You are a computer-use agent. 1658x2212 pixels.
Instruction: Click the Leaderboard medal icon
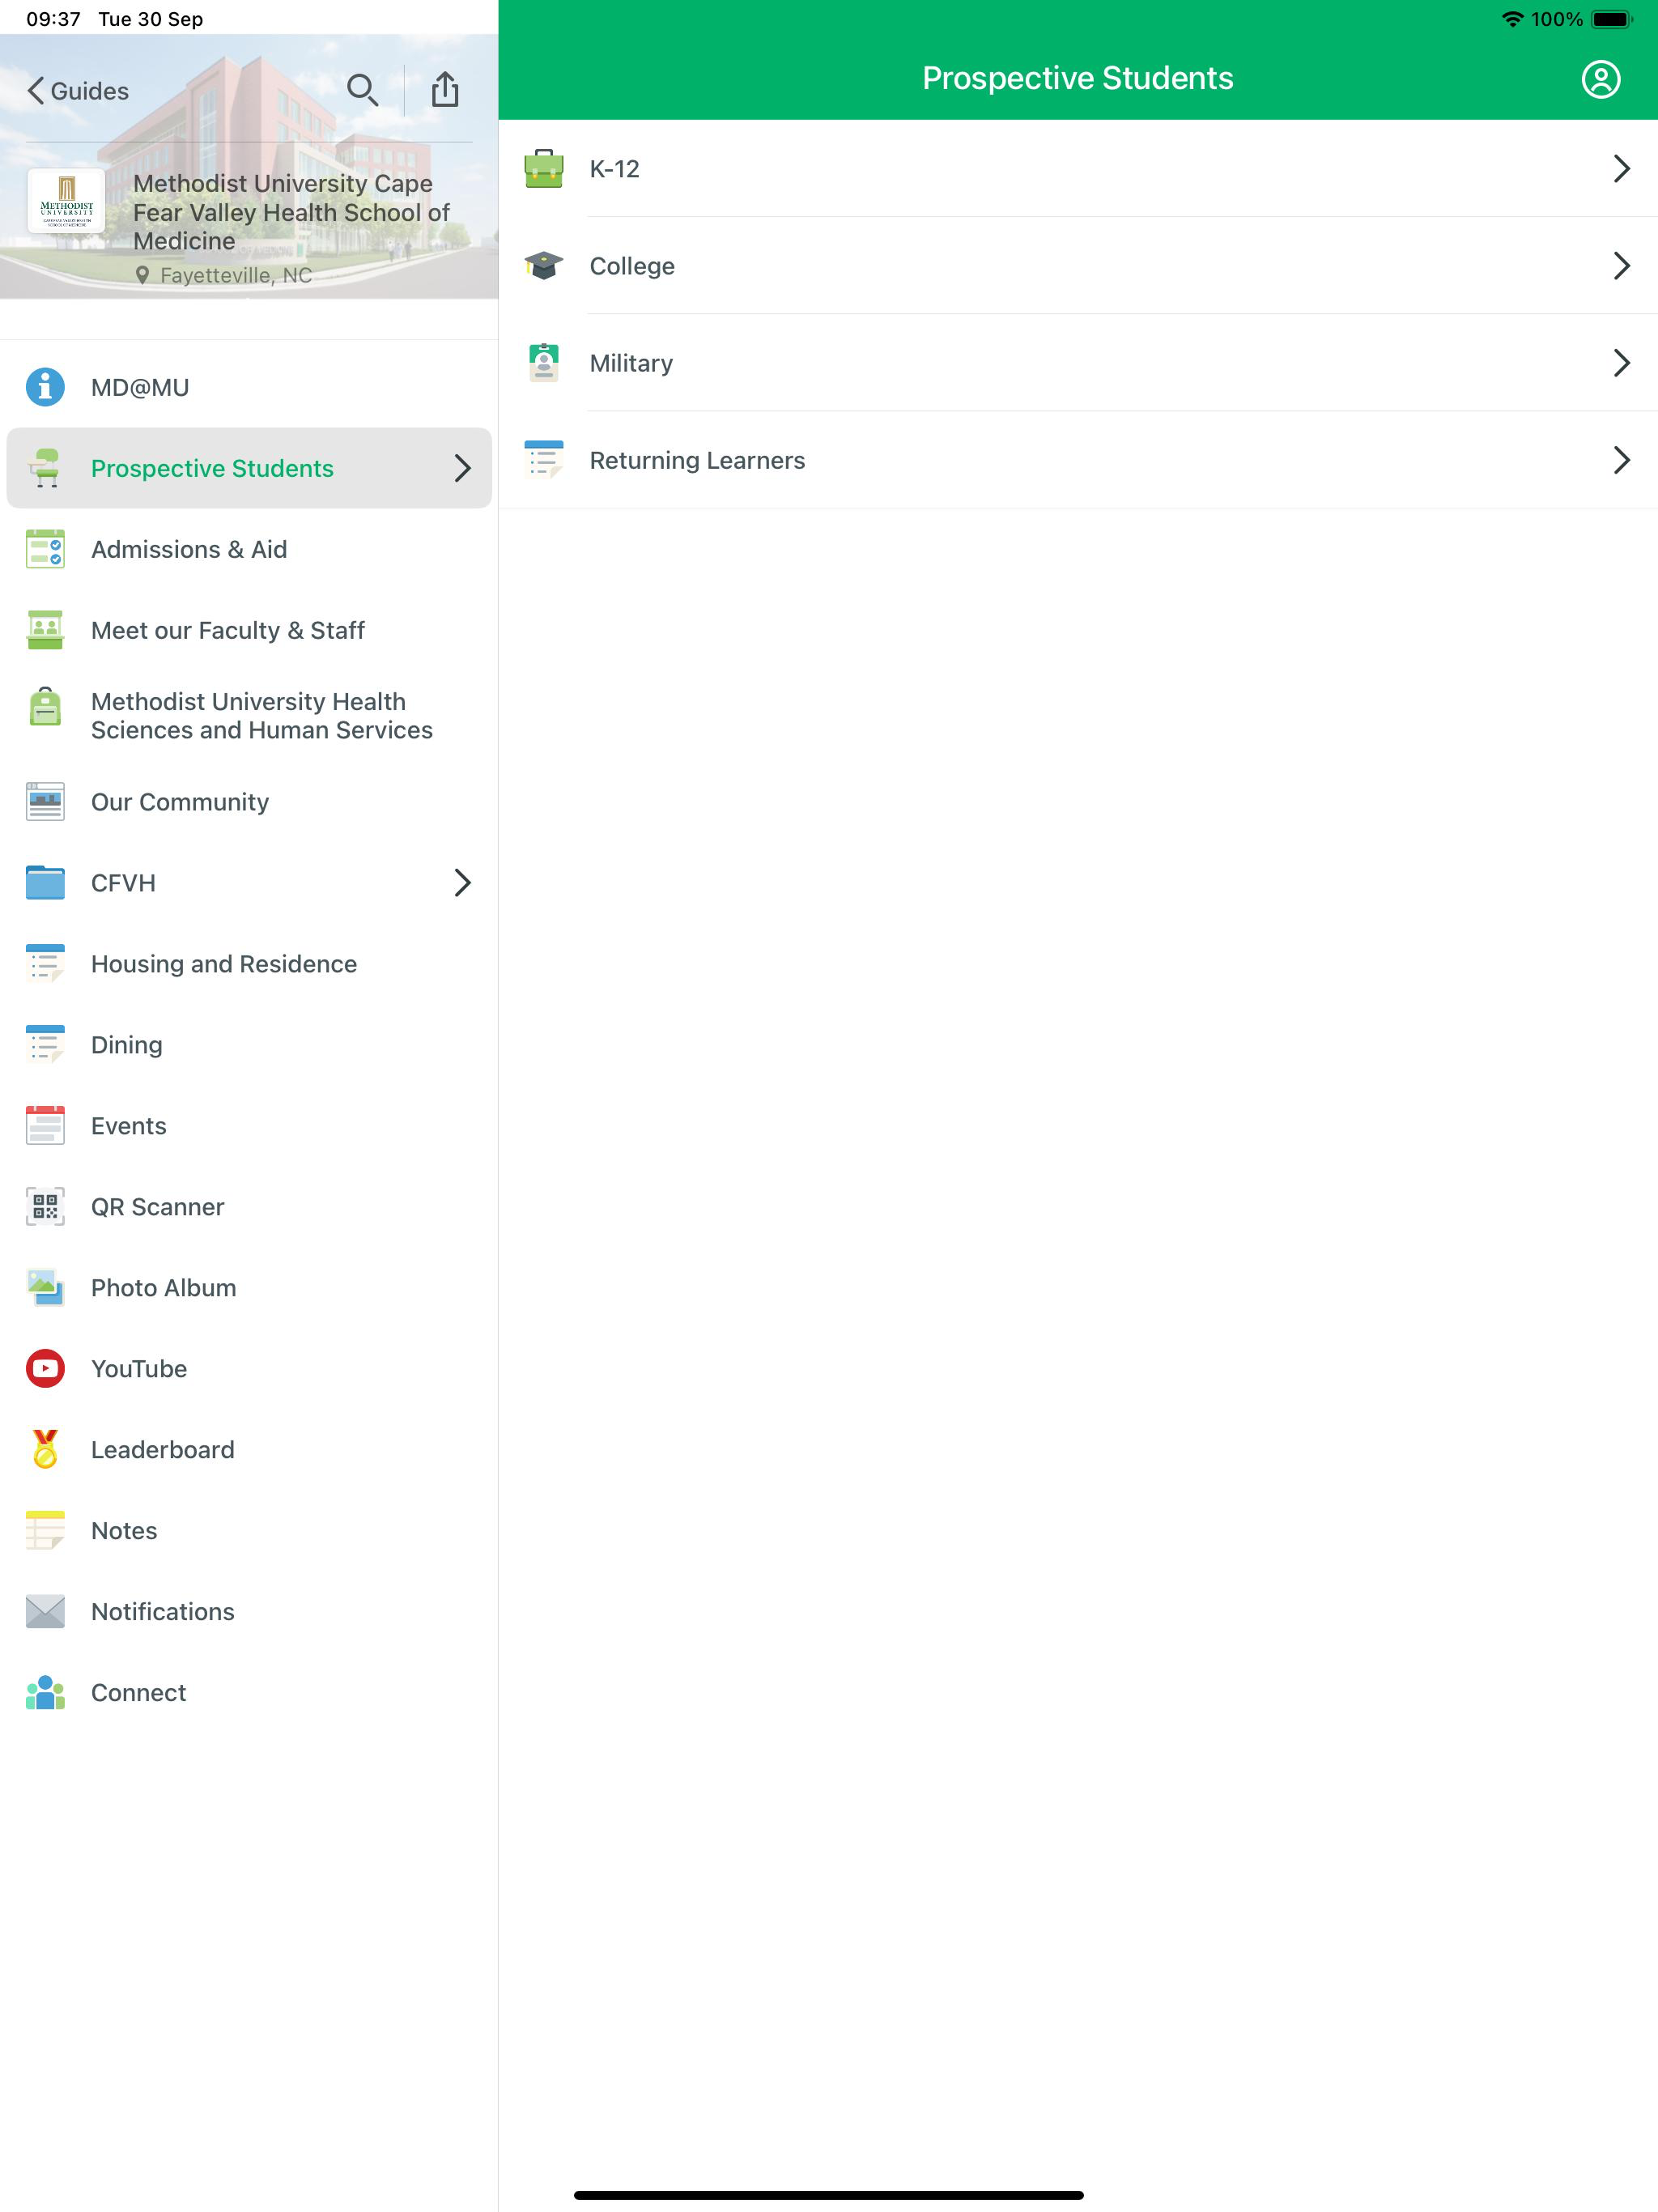click(45, 1449)
